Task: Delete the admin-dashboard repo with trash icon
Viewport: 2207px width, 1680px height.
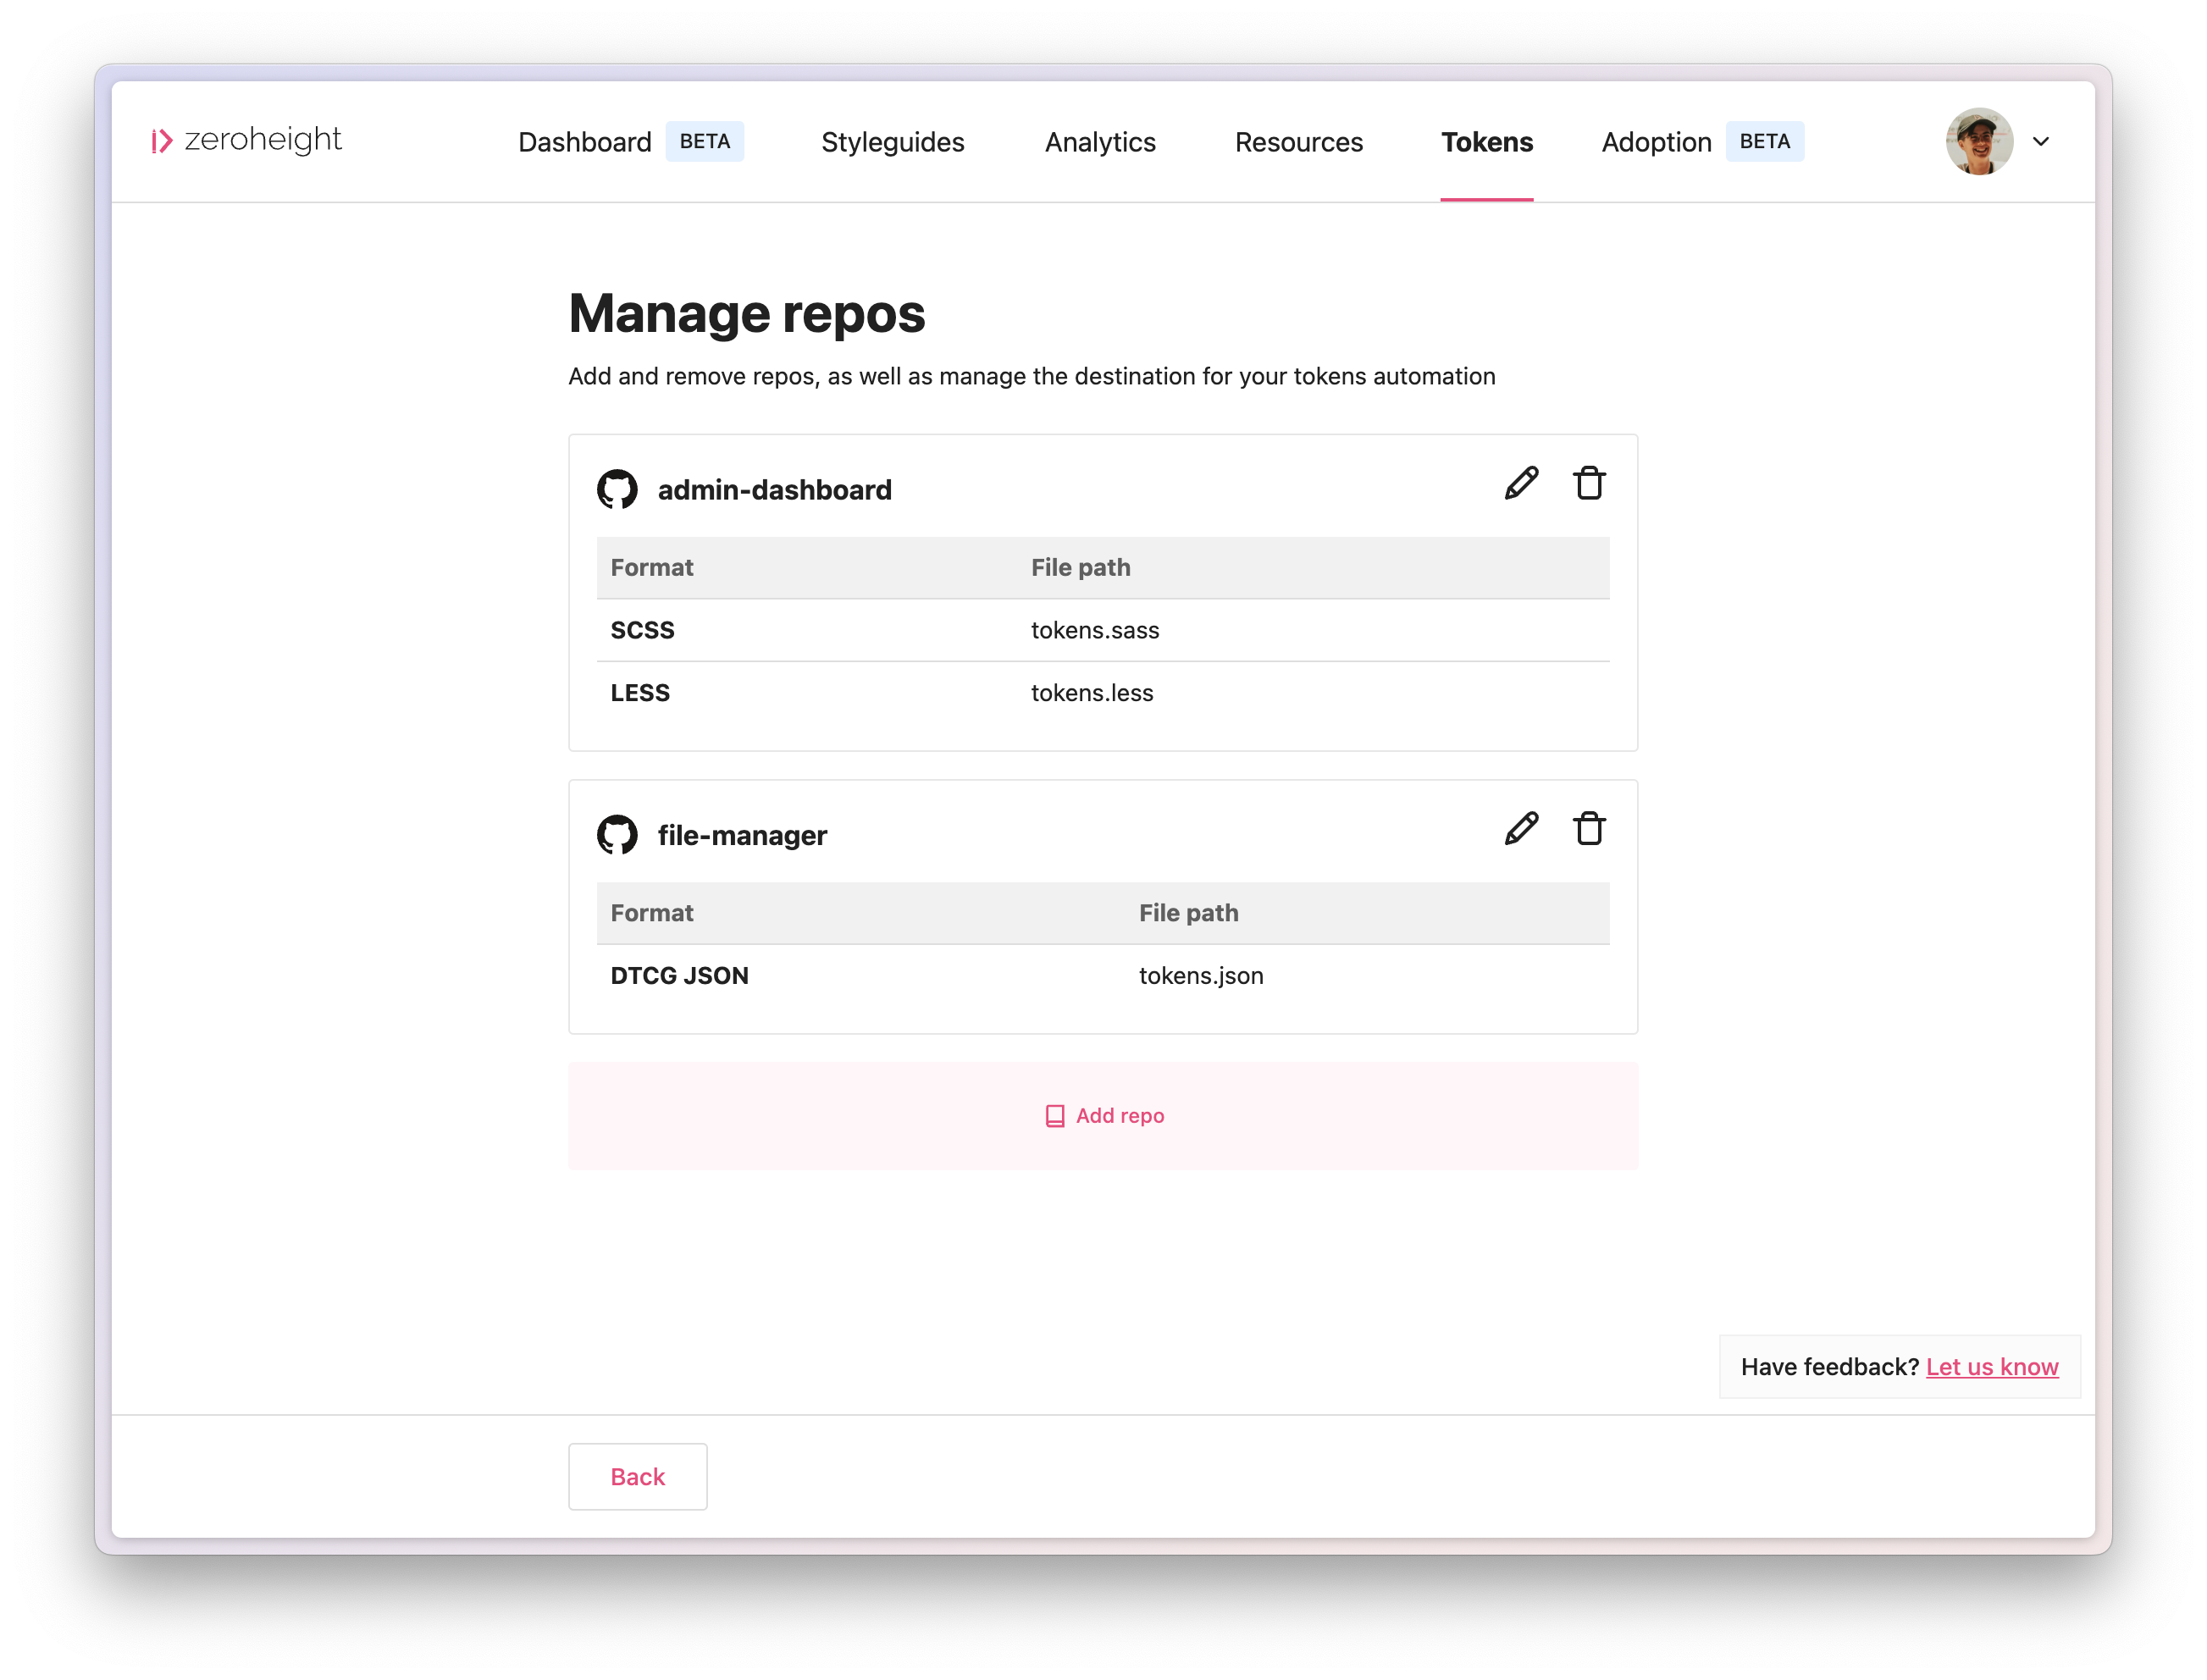Action: coord(1589,483)
